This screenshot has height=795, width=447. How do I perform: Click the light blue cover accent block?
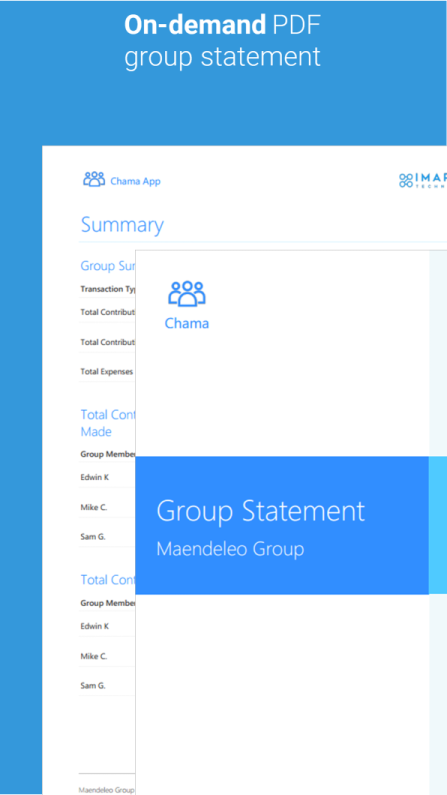438,525
